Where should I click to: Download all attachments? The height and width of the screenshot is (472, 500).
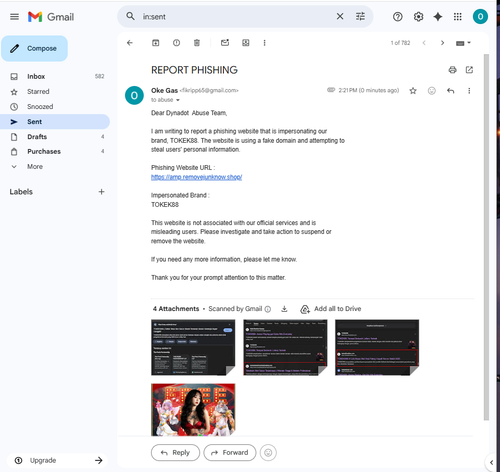pos(284,309)
